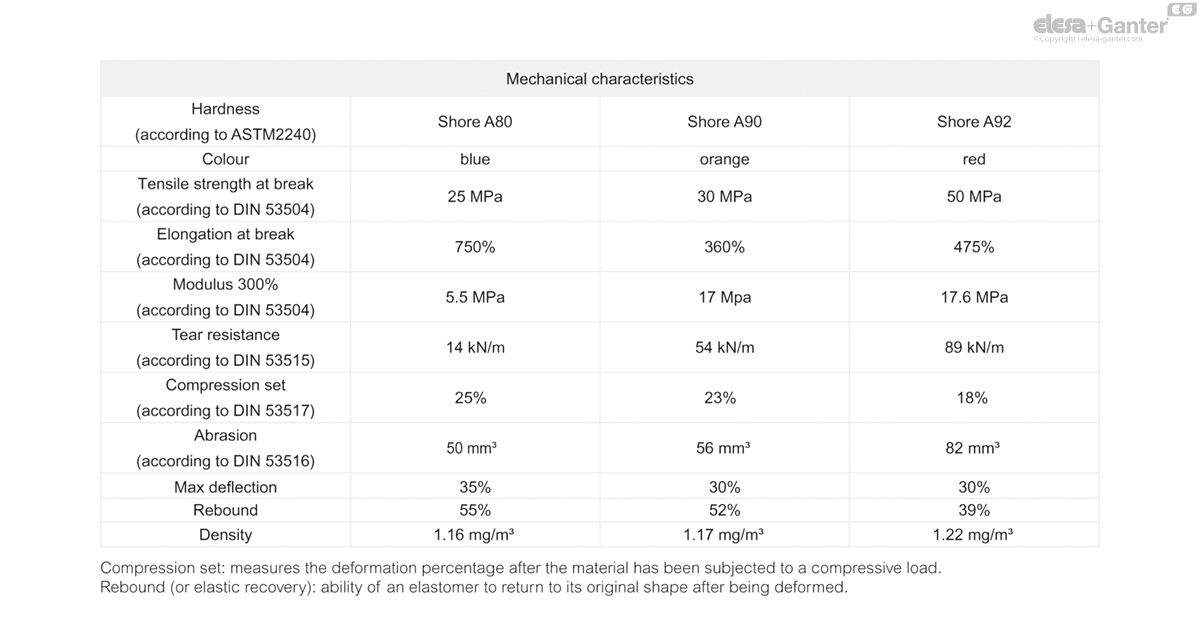
Task: Select the Mechanical characteristics table header
Action: coord(599,79)
